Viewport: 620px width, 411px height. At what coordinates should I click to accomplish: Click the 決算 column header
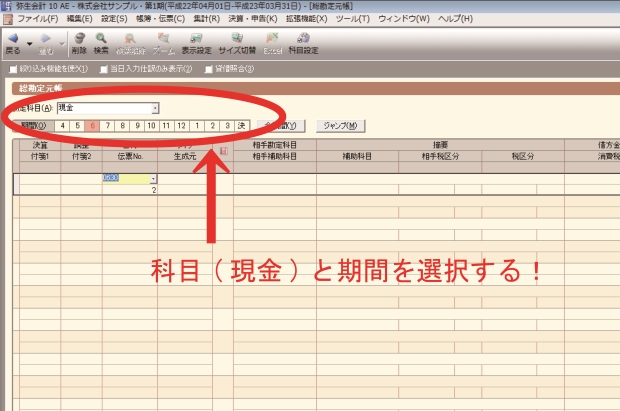(x=40, y=145)
